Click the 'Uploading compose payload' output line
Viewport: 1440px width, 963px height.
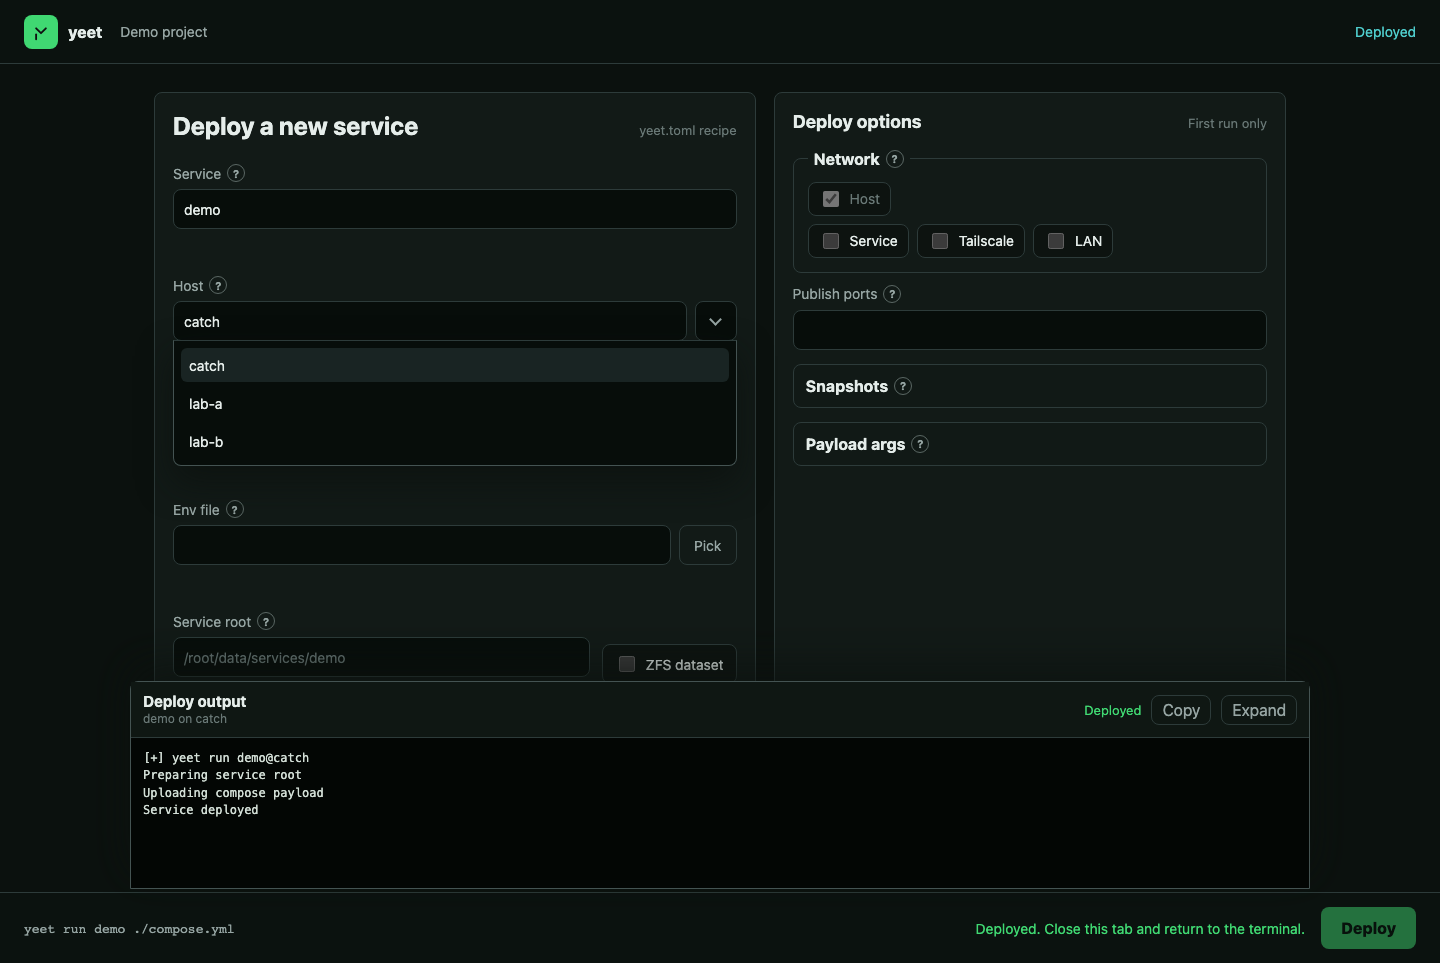(233, 793)
